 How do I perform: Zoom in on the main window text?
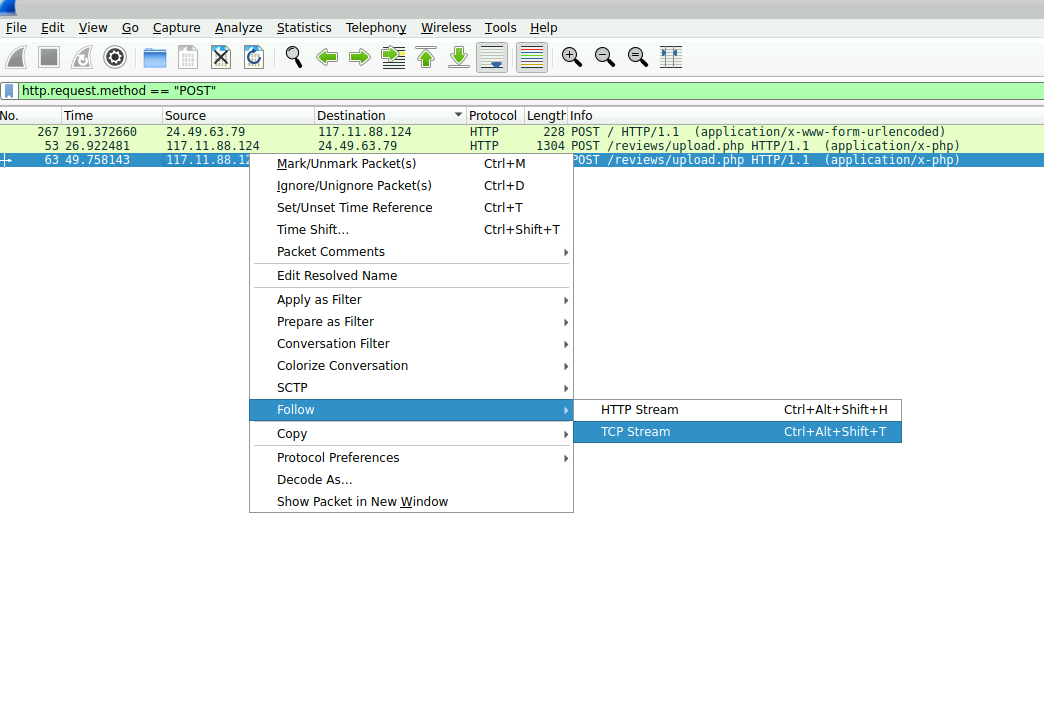(571, 57)
